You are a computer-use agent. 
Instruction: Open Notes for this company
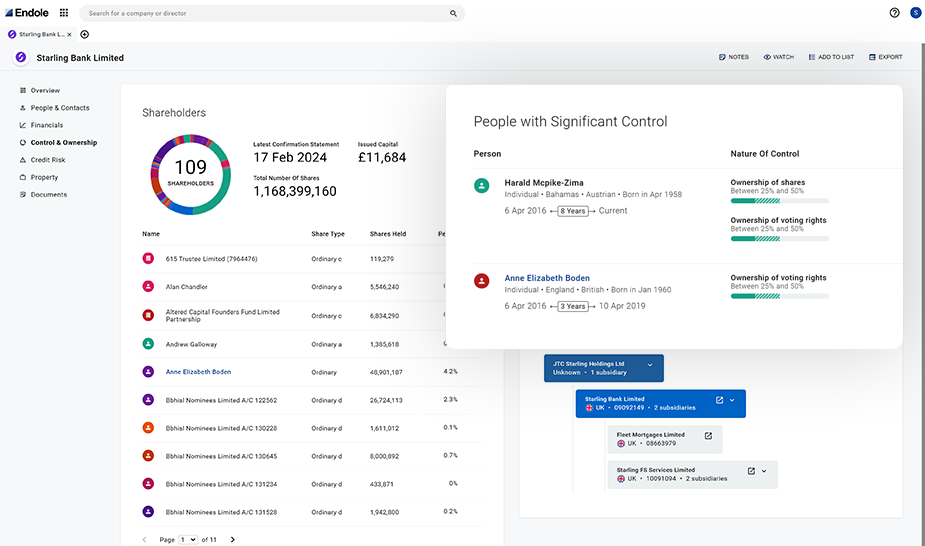(733, 57)
